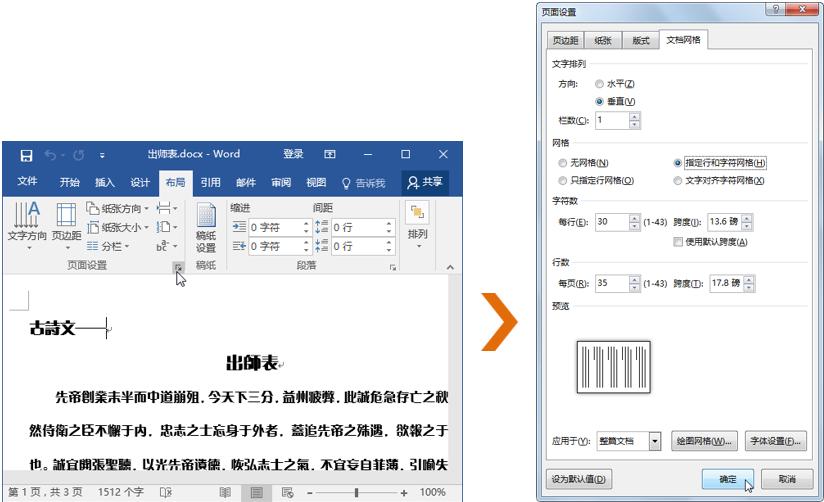Image resolution: width=824 pixels, height=502 pixels.
Task: Open the 纸张 tab in page setup dialog
Action: pos(603,40)
